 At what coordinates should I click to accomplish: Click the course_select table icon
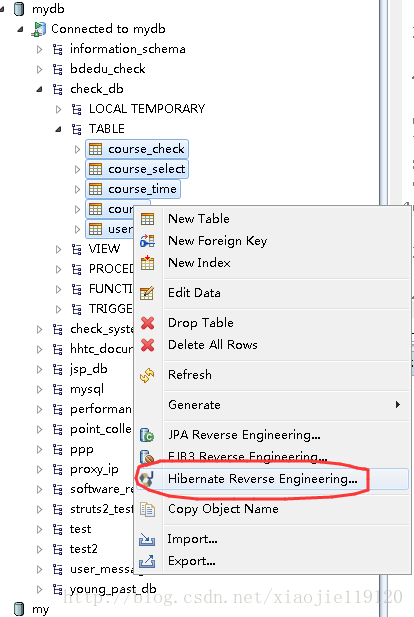pyautogui.click(x=95, y=169)
